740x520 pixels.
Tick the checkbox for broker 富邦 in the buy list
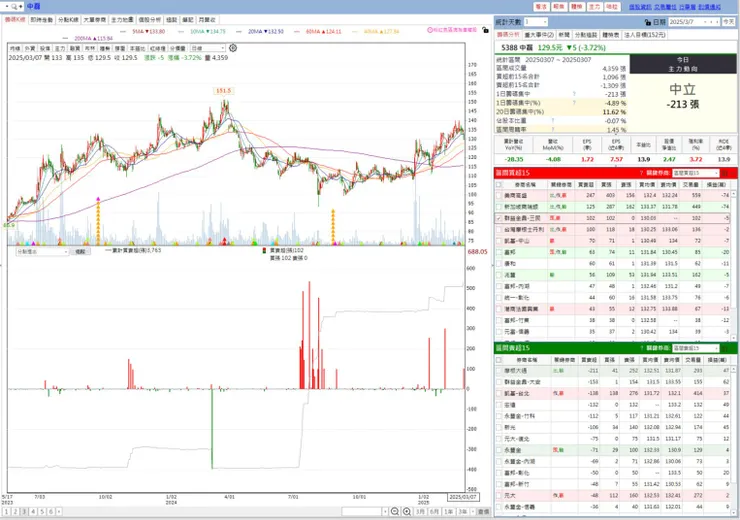(499, 252)
